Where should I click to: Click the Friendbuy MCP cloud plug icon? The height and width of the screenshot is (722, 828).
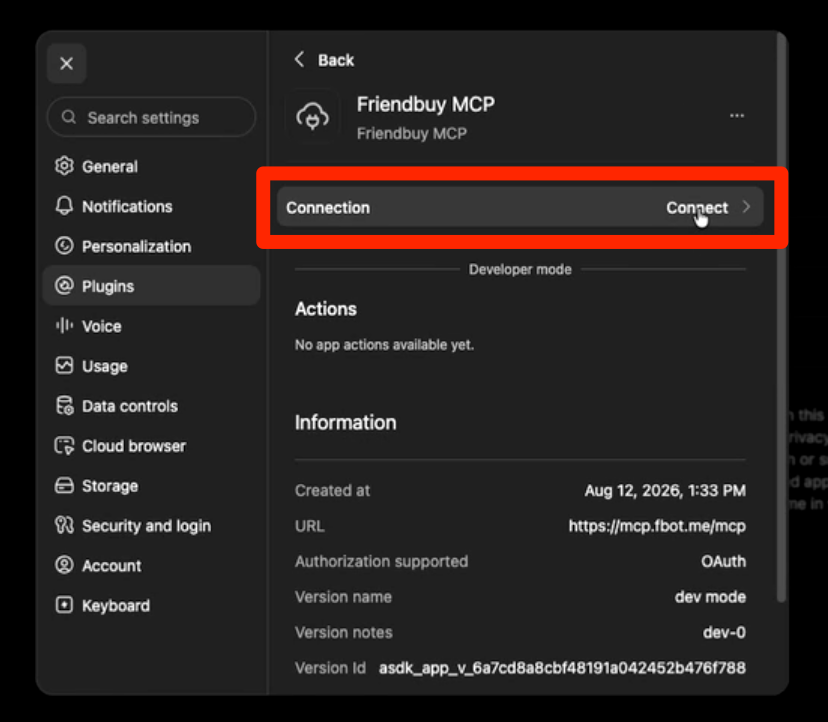[313, 116]
